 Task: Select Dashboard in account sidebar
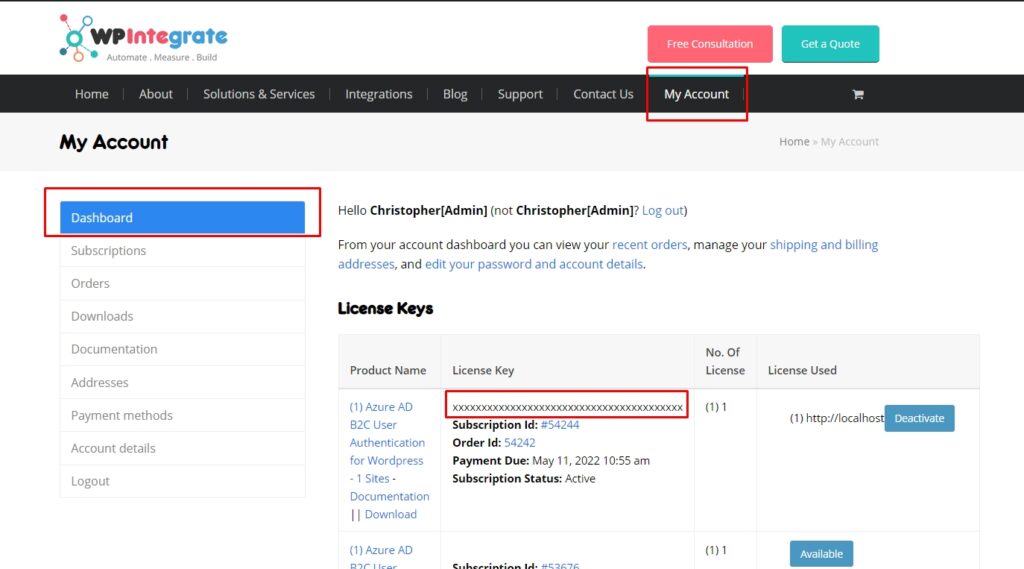(182, 218)
